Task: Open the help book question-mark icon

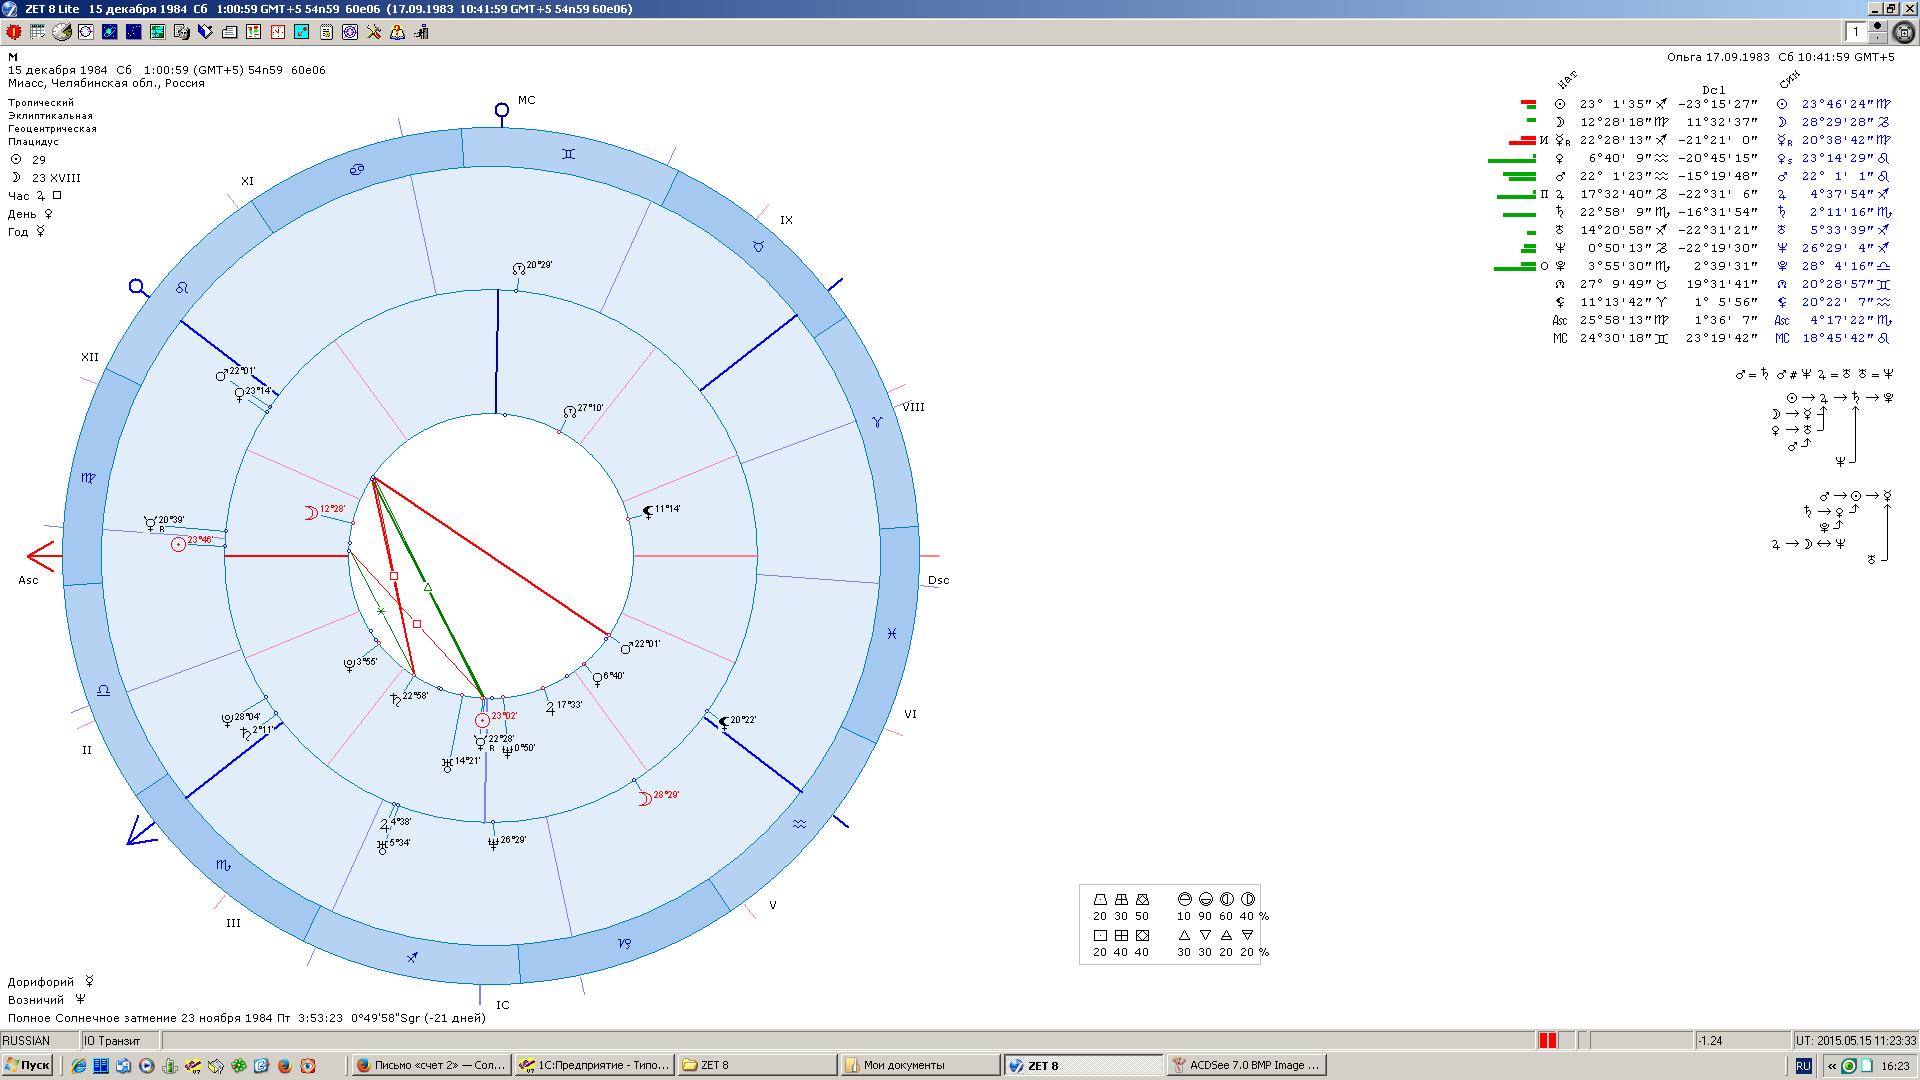Action: coord(398,32)
